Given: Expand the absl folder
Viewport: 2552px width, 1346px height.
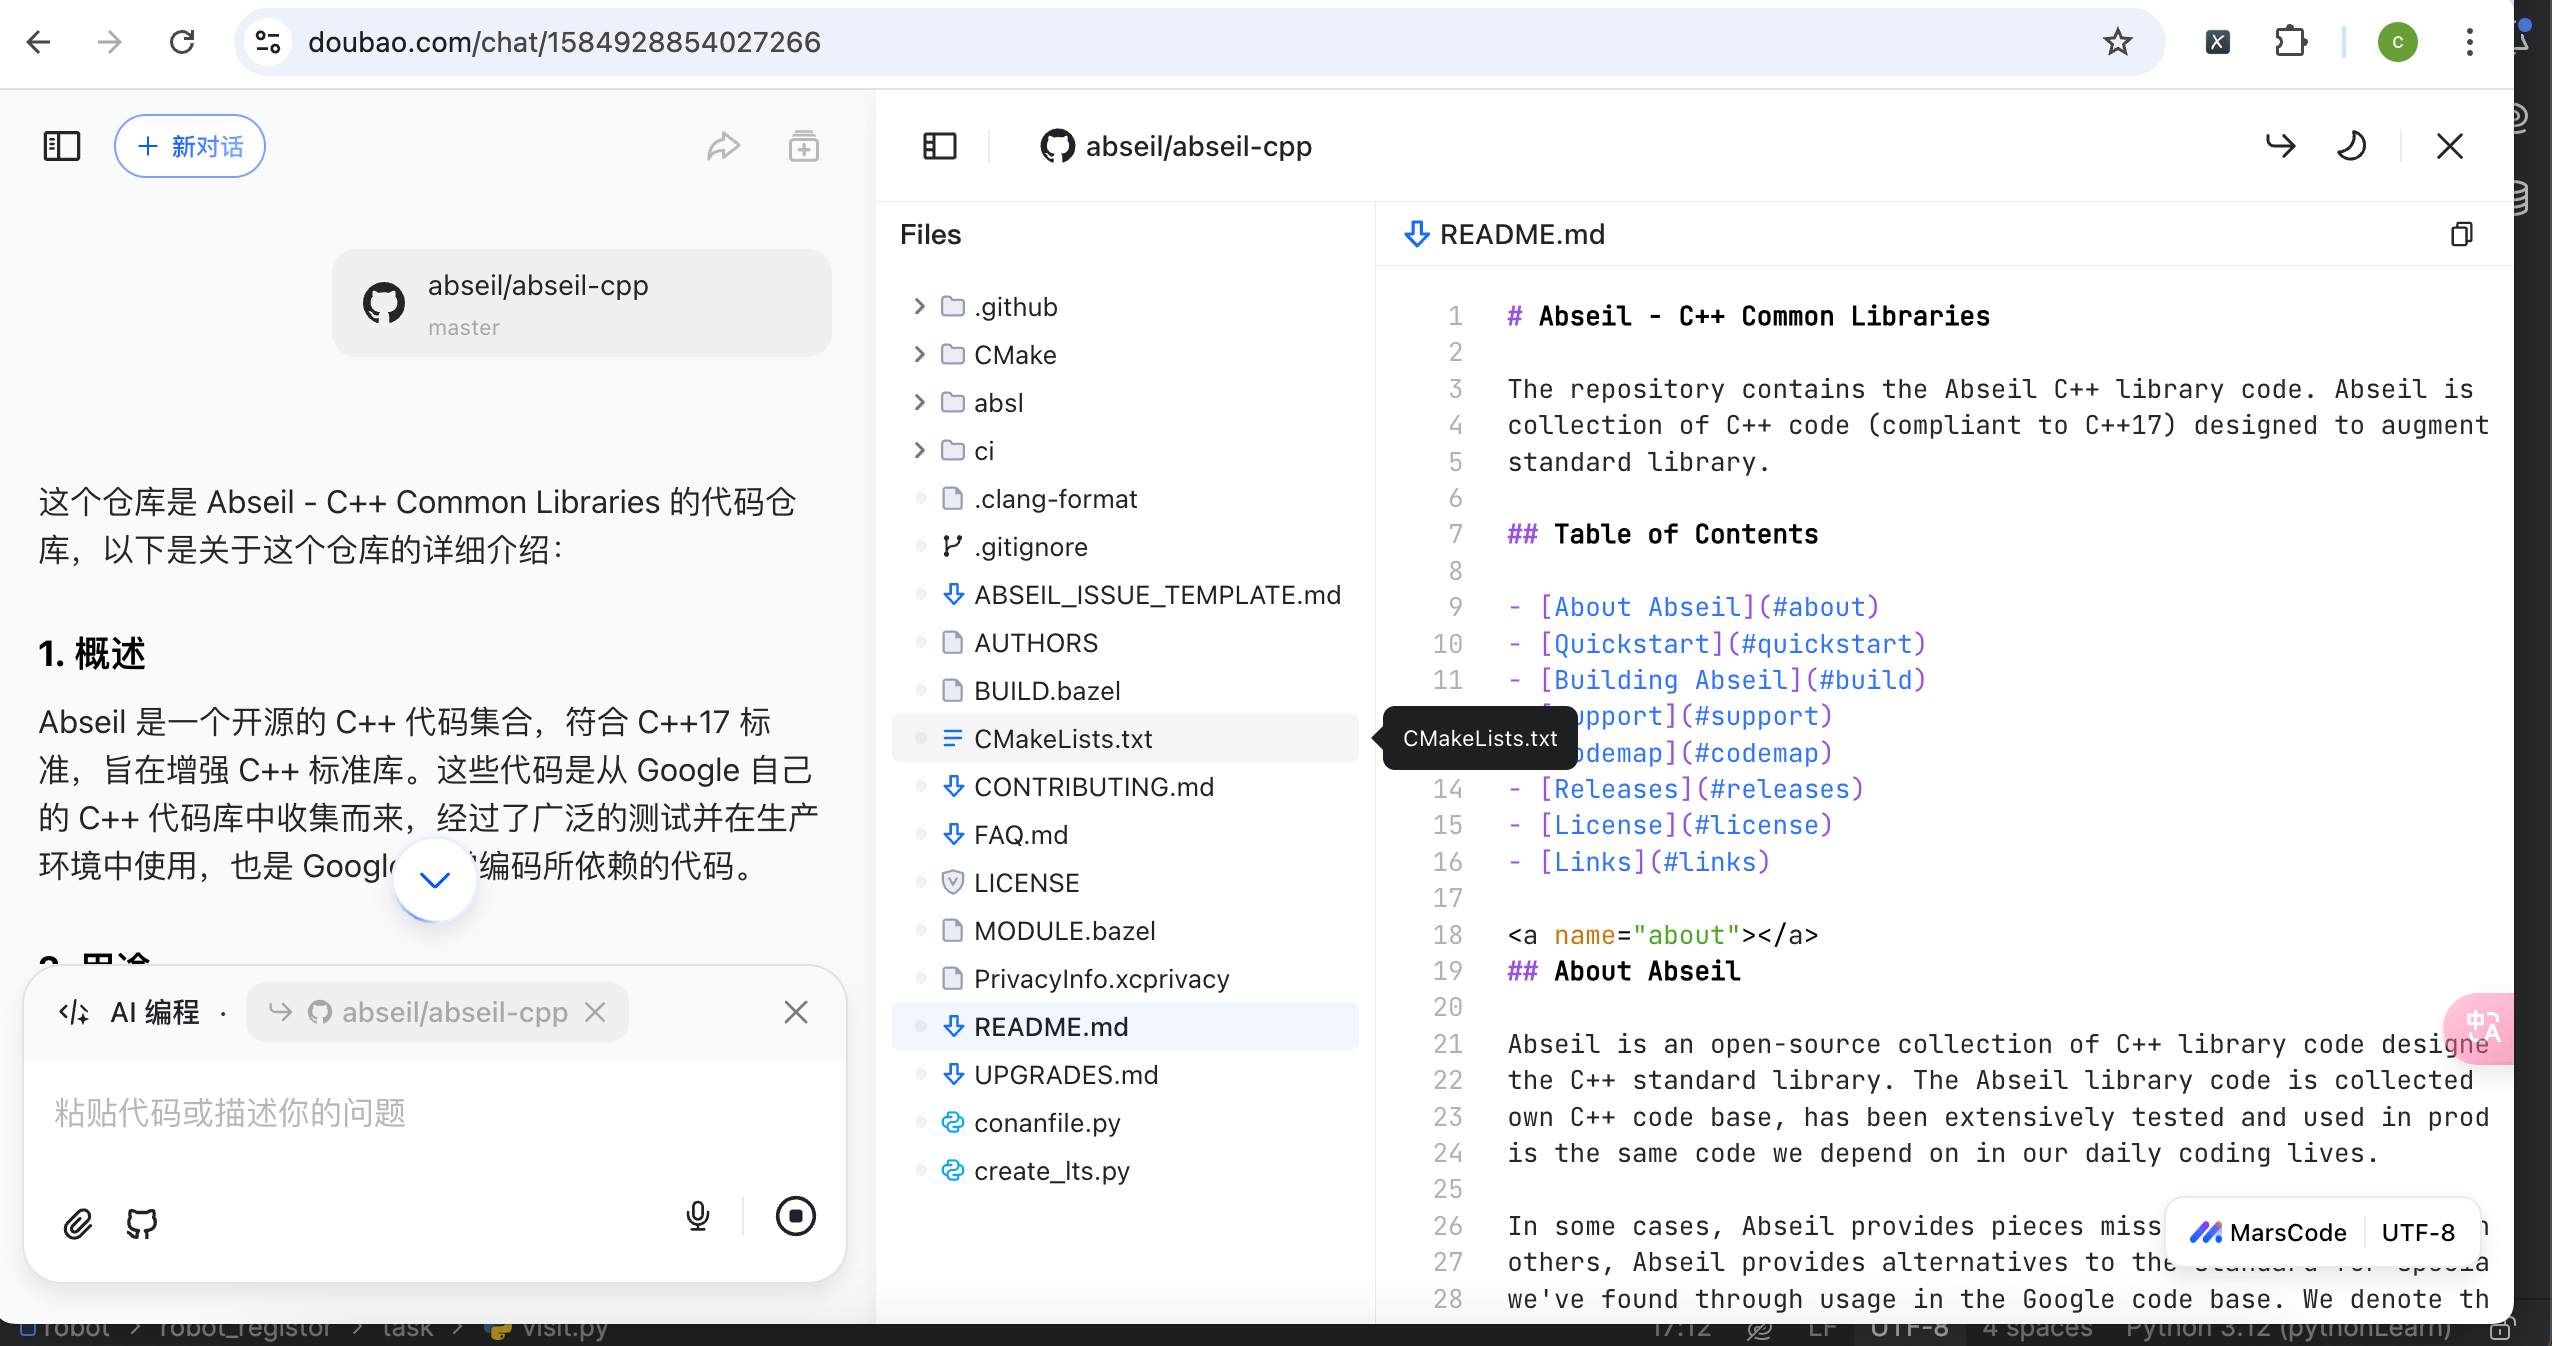Looking at the screenshot, I should (x=1125, y=402).
